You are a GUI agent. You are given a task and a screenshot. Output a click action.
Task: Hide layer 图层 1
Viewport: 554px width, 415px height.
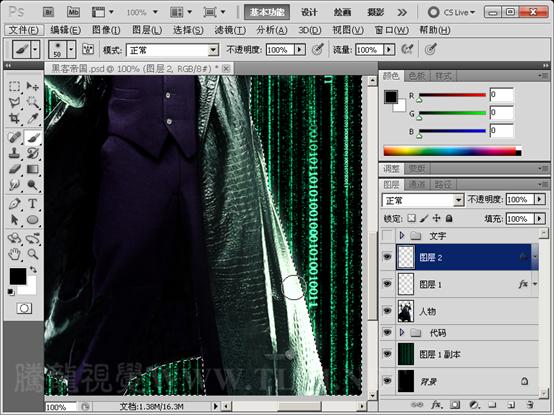388,284
